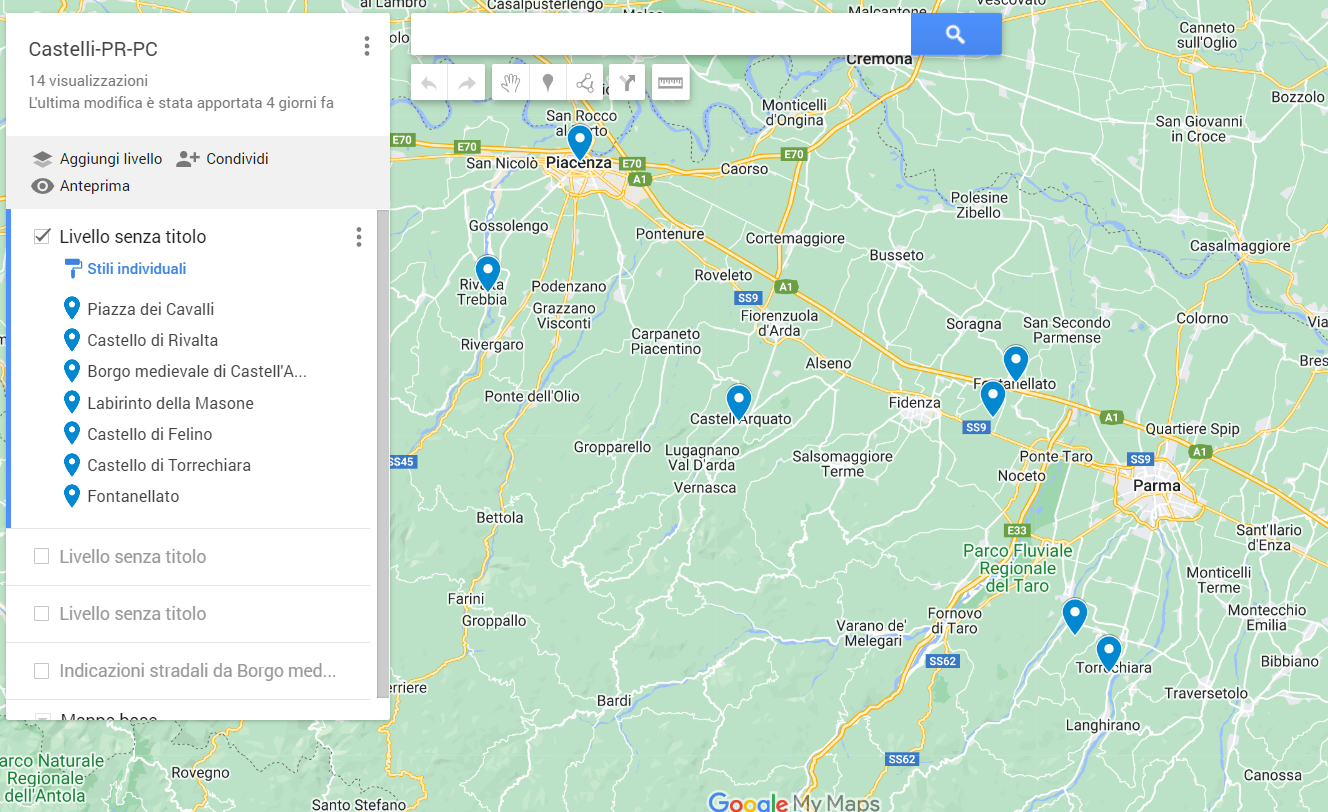
Task: Select Piazza dei Cavalli in the list
Action: click(x=150, y=309)
